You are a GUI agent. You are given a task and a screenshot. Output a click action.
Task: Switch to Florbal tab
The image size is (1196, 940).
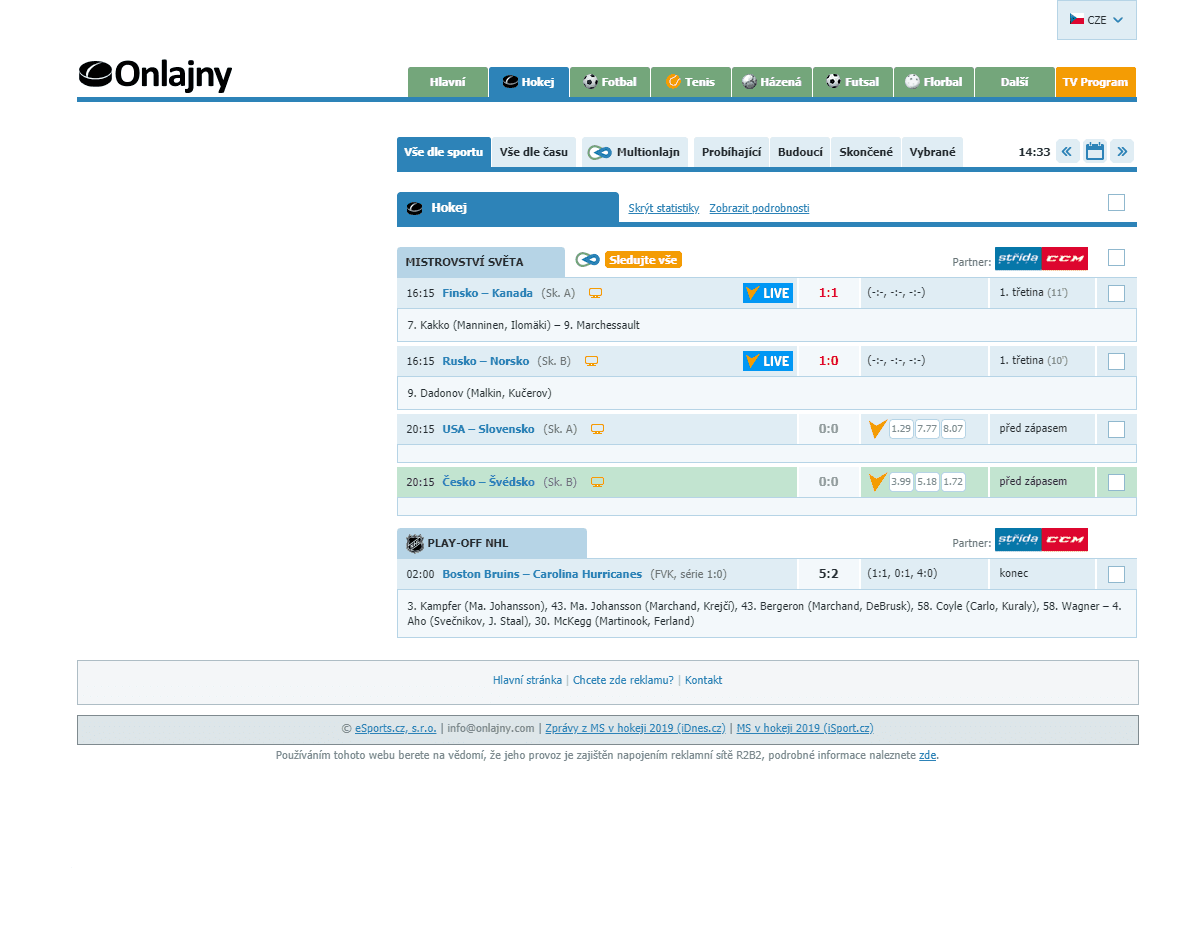coord(934,82)
